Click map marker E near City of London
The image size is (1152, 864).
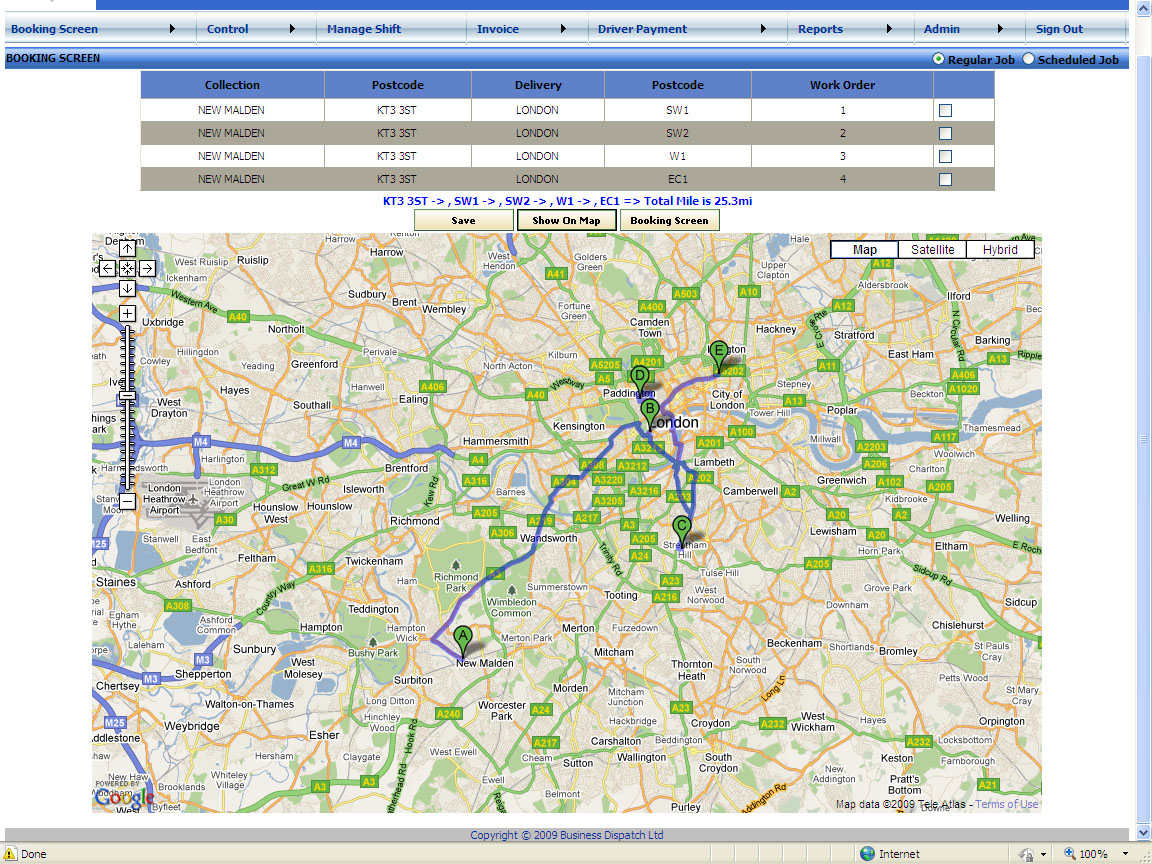point(719,356)
